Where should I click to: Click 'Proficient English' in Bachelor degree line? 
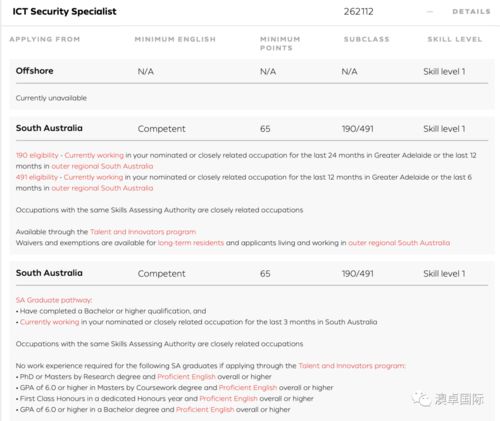pyautogui.click(x=205, y=410)
